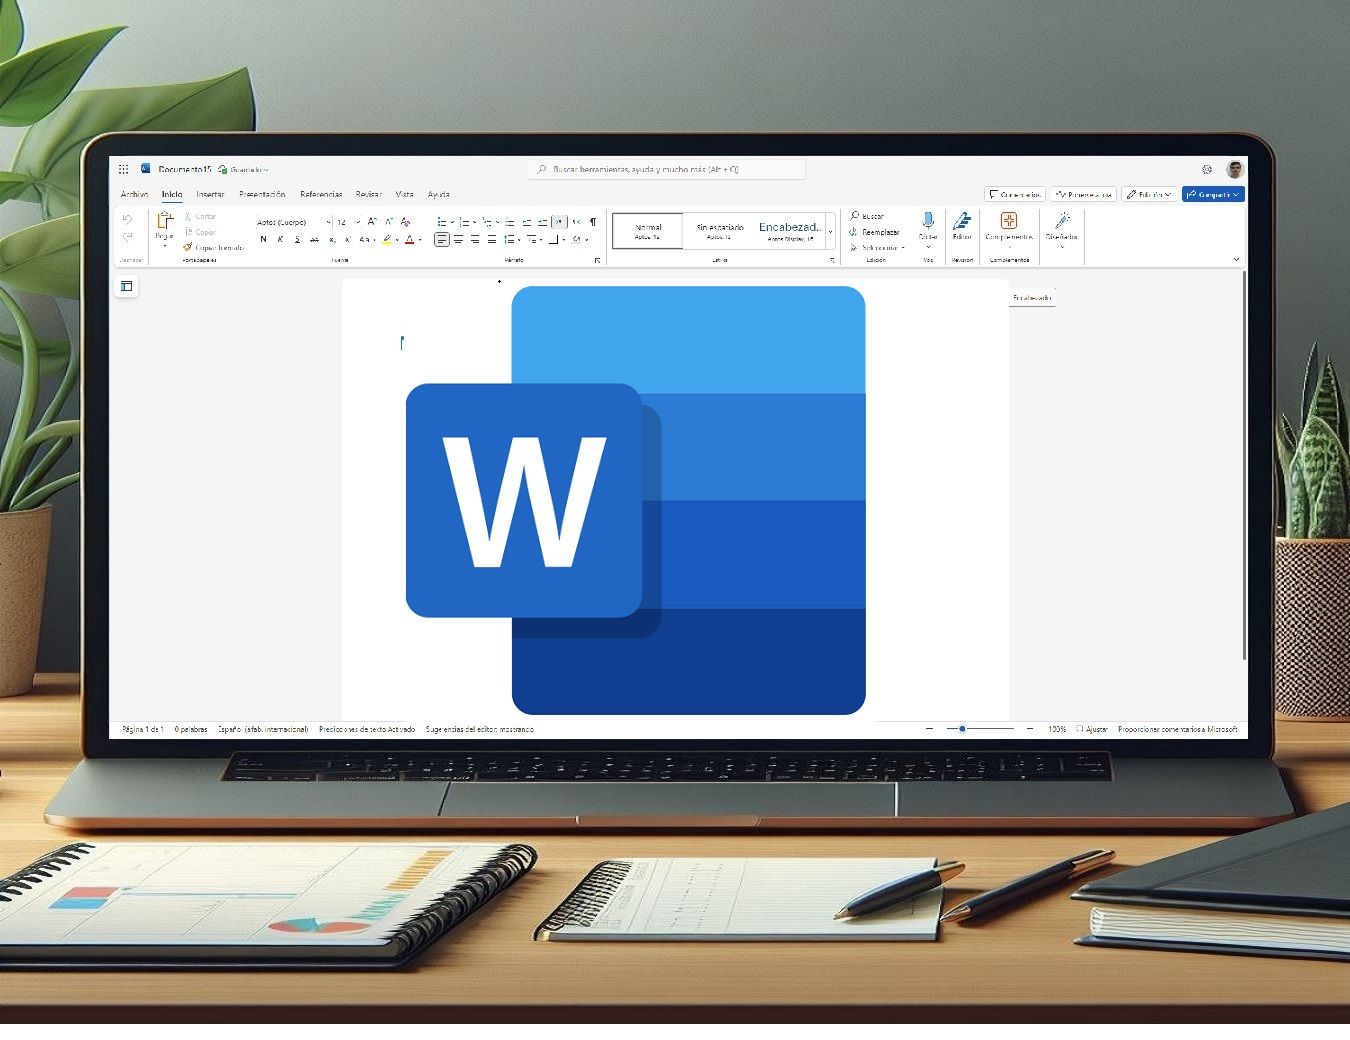
Task: Toggle superscript formatting
Action: pyautogui.click(x=348, y=240)
